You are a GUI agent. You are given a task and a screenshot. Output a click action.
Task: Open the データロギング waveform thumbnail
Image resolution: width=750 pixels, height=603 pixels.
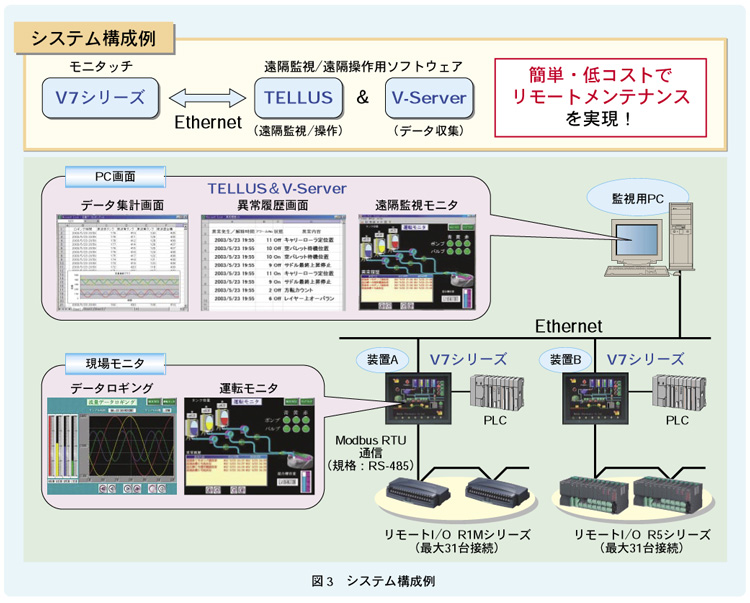point(112,446)
